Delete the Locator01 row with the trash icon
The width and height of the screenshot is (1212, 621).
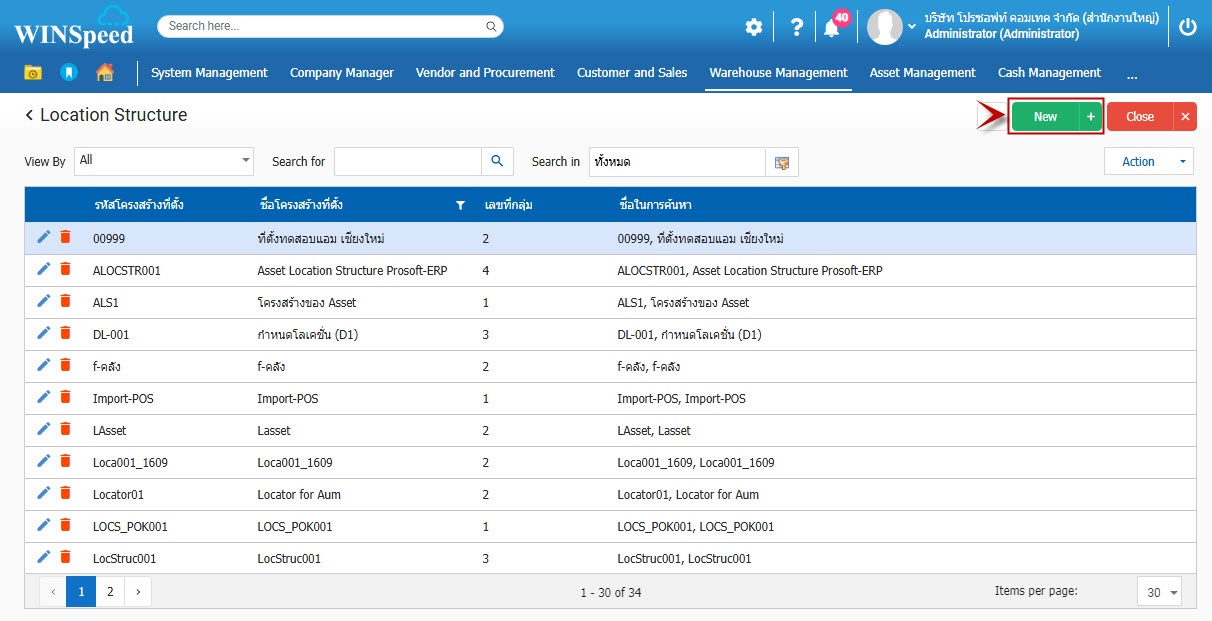point(65,493)
